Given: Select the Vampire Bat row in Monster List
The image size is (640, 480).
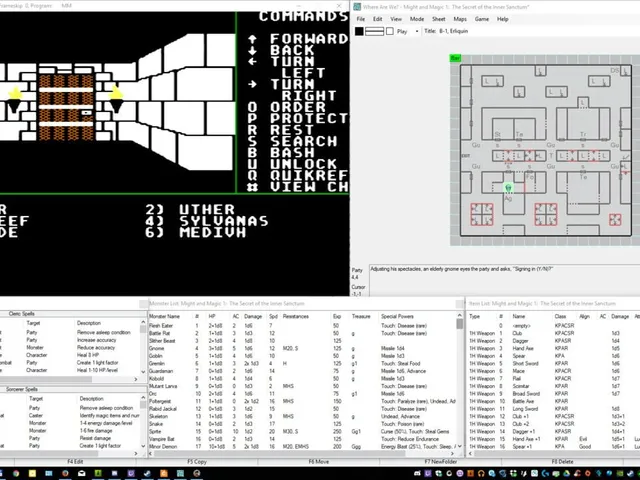Looking at the screenshot, I should point(302,439).
